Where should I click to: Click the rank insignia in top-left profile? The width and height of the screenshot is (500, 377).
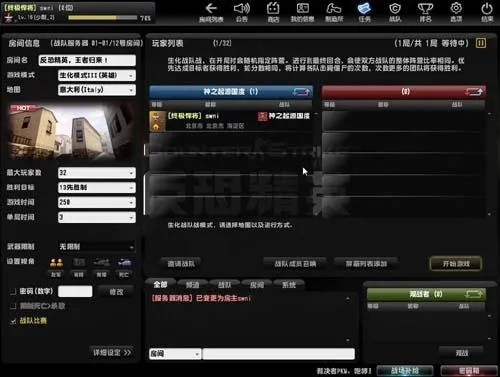[x=8, y=17]
